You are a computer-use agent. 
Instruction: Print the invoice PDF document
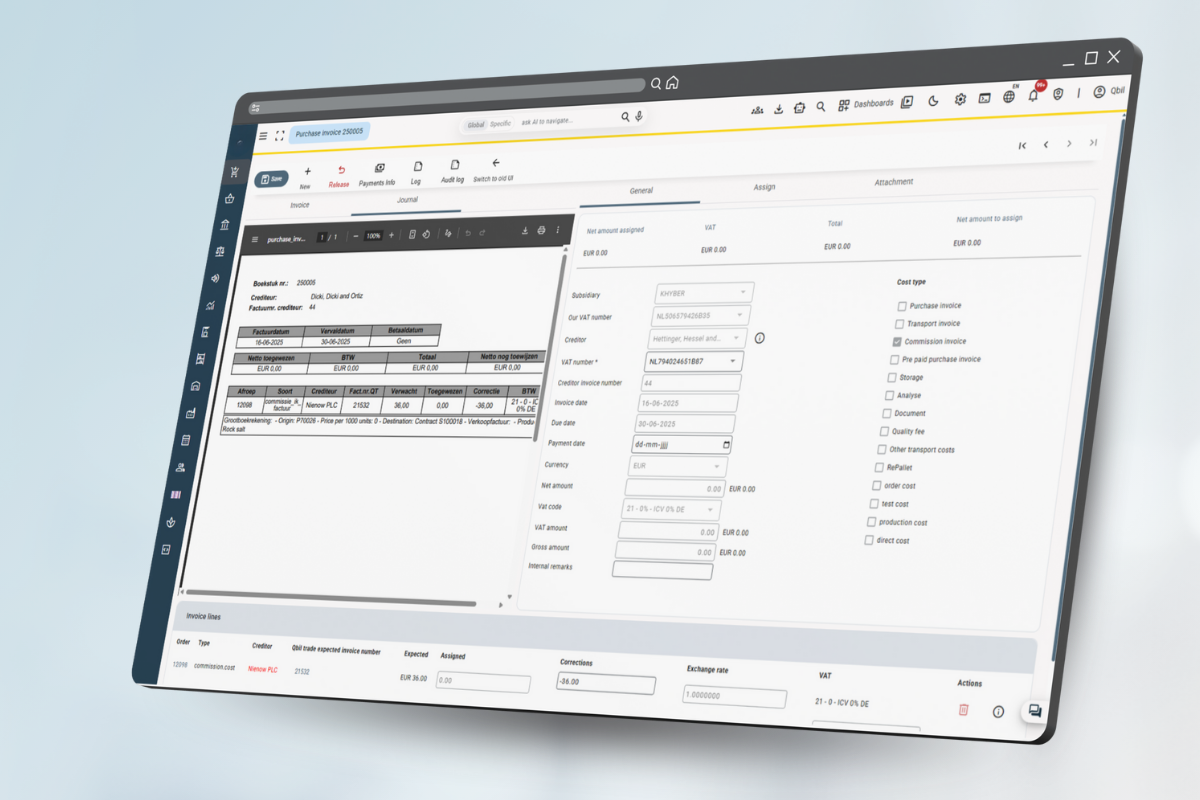[x=541, y=231]
